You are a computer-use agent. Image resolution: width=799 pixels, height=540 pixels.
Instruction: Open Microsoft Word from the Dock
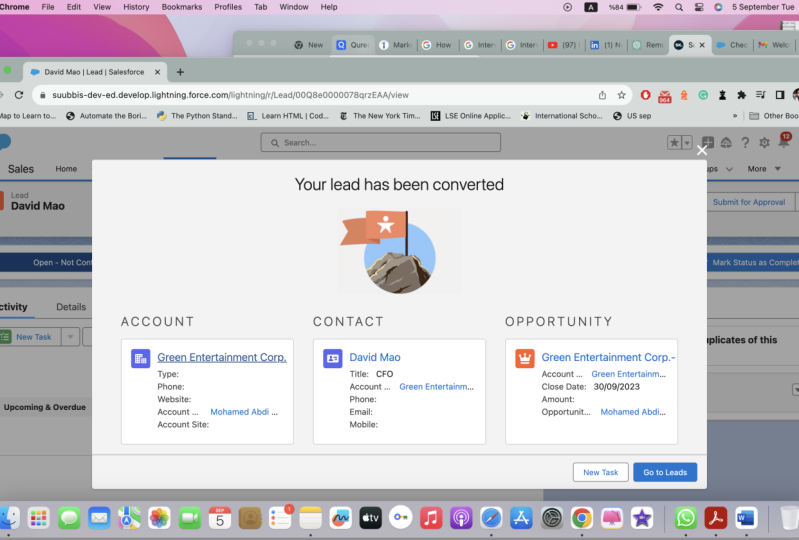[745, 518]
